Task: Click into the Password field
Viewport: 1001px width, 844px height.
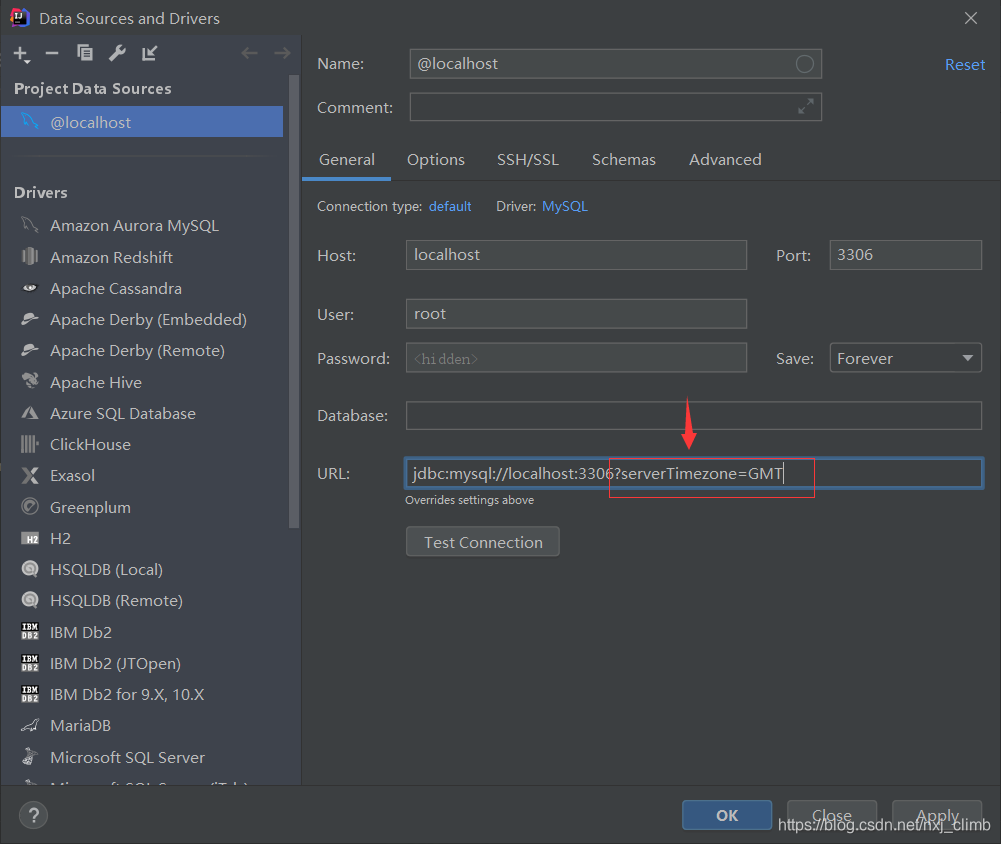Action: click(x=576, y=358)
